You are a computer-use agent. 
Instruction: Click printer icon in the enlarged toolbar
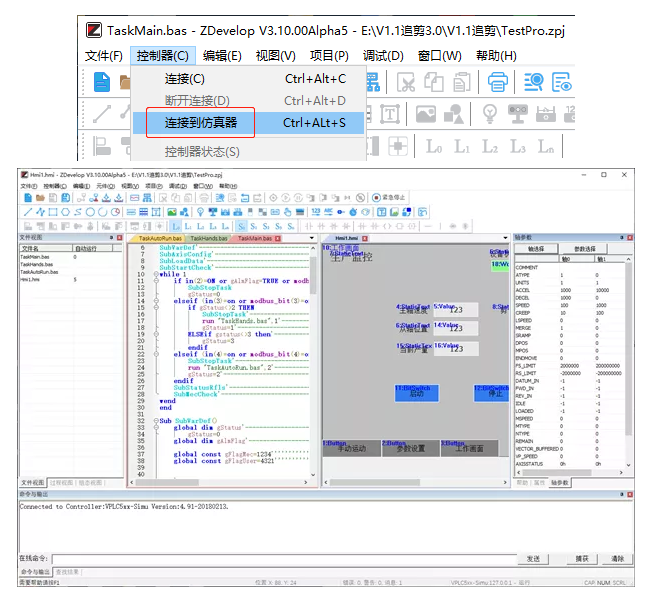[497, 82]
